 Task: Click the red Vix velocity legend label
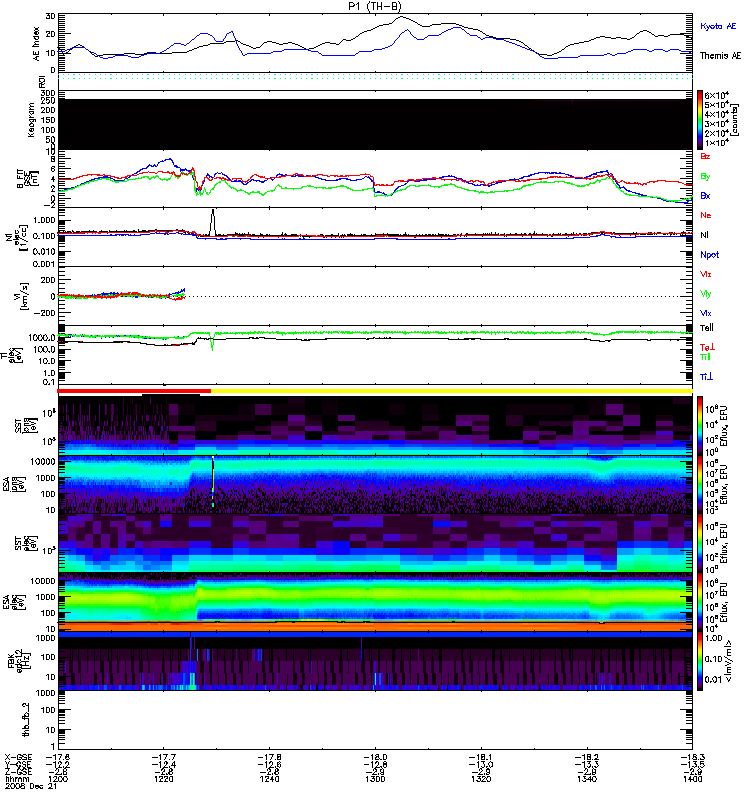(706, 274)
